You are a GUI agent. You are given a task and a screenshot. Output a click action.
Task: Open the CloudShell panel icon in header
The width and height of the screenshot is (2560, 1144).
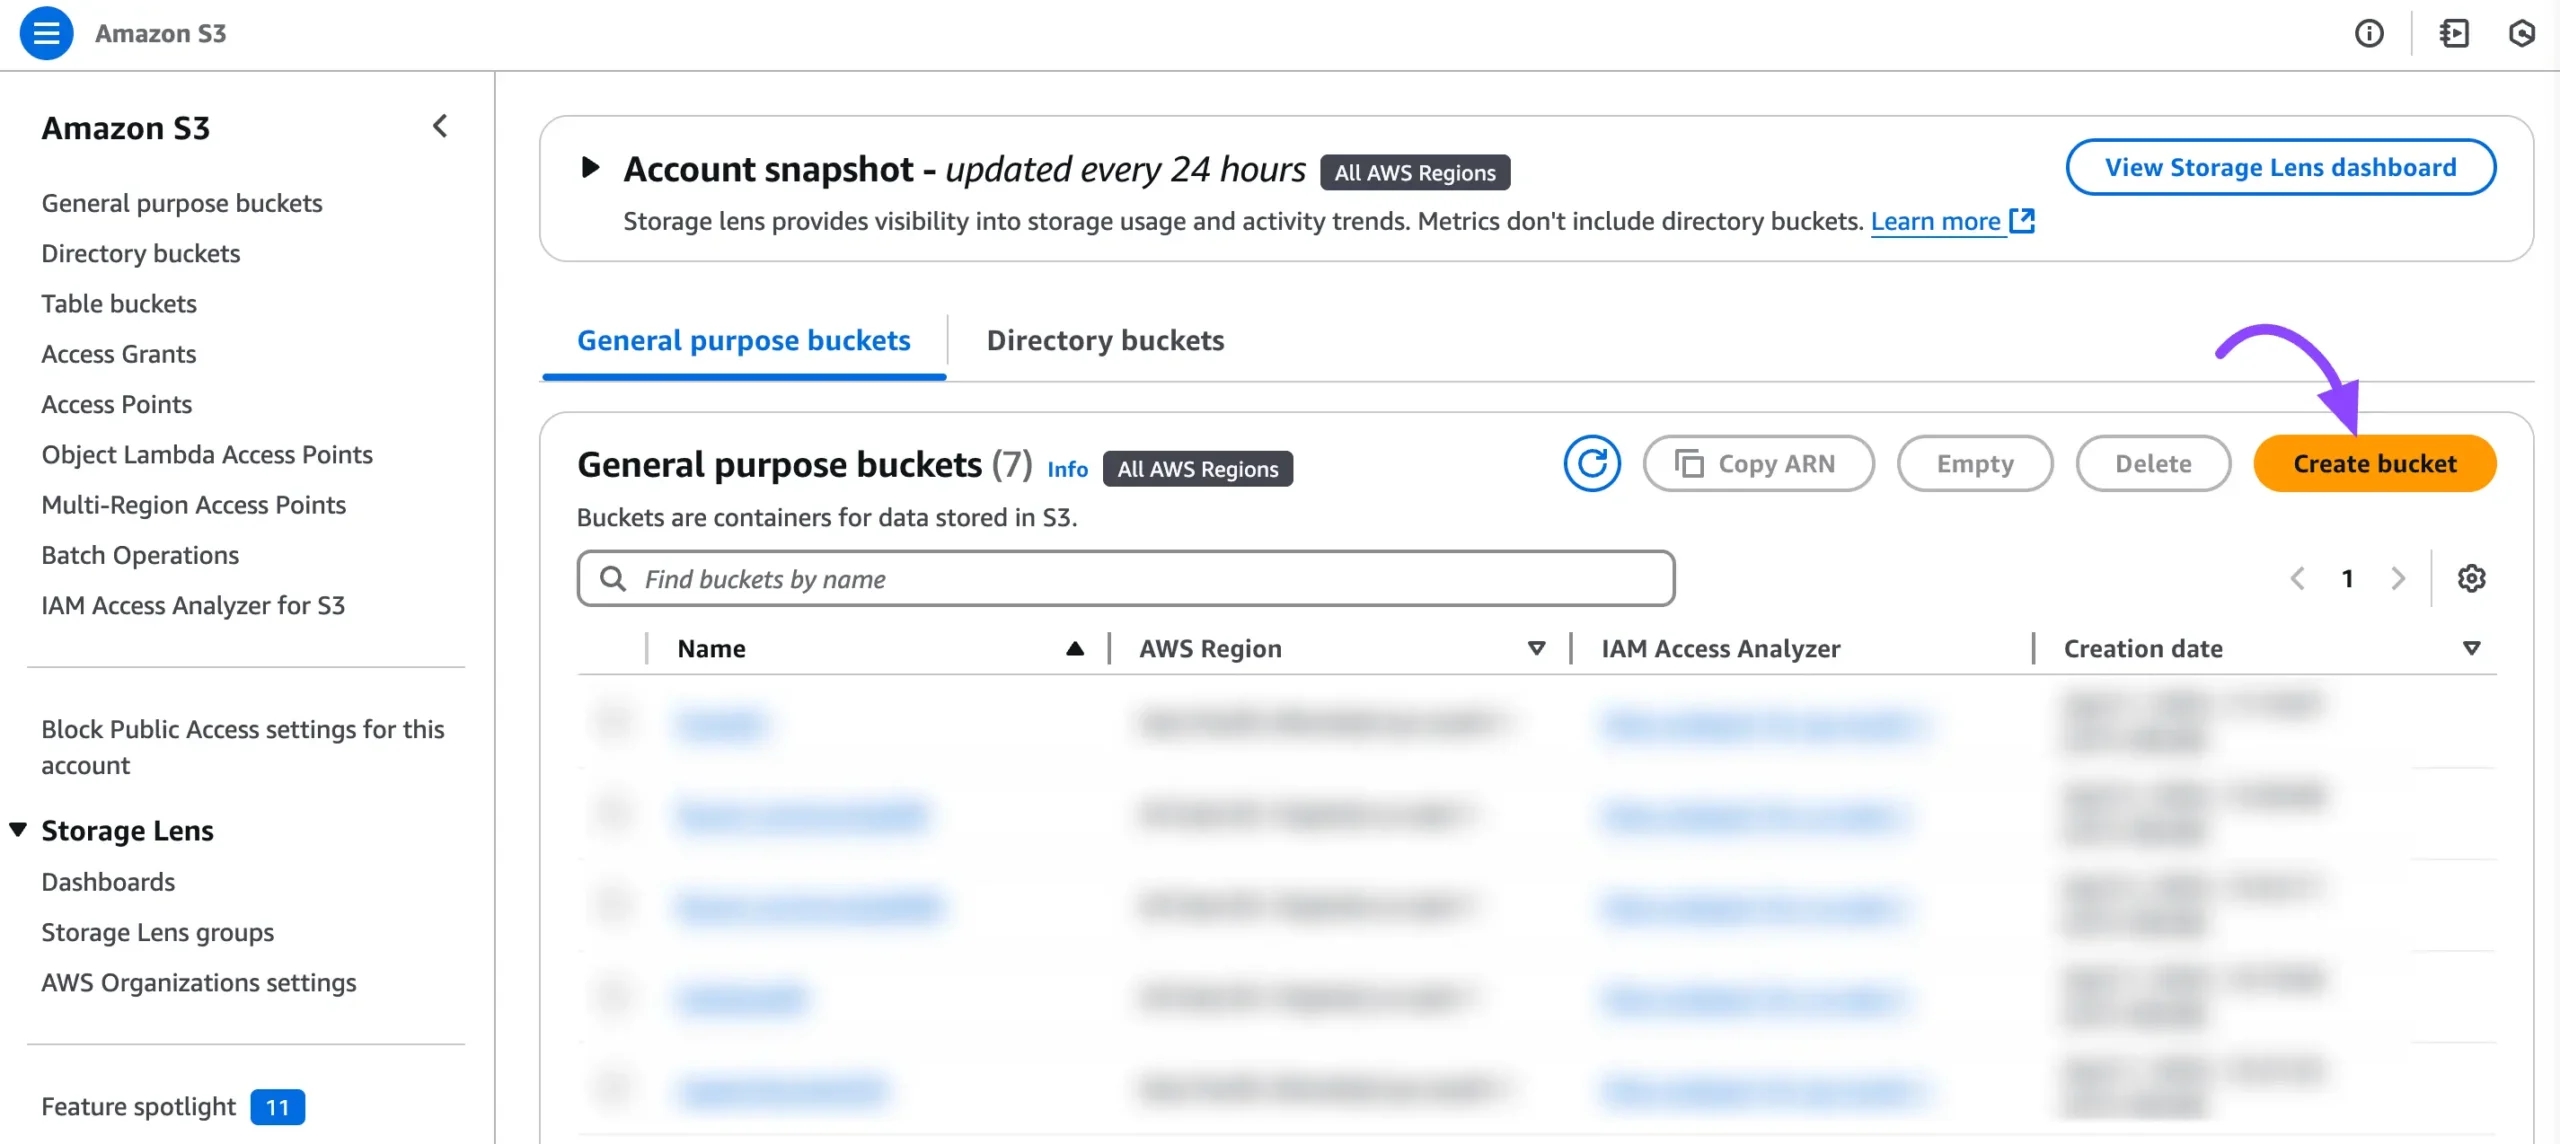coord(2454,33)
